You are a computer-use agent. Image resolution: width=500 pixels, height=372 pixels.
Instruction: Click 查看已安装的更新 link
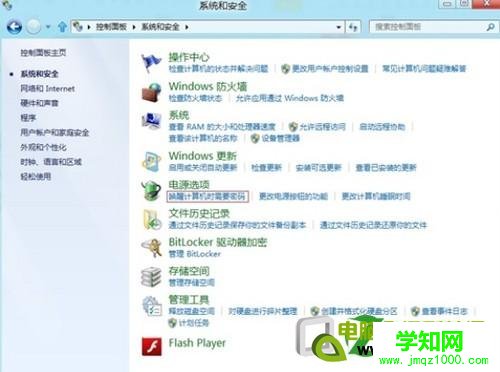pyautogui.click(x=386, y=168)
